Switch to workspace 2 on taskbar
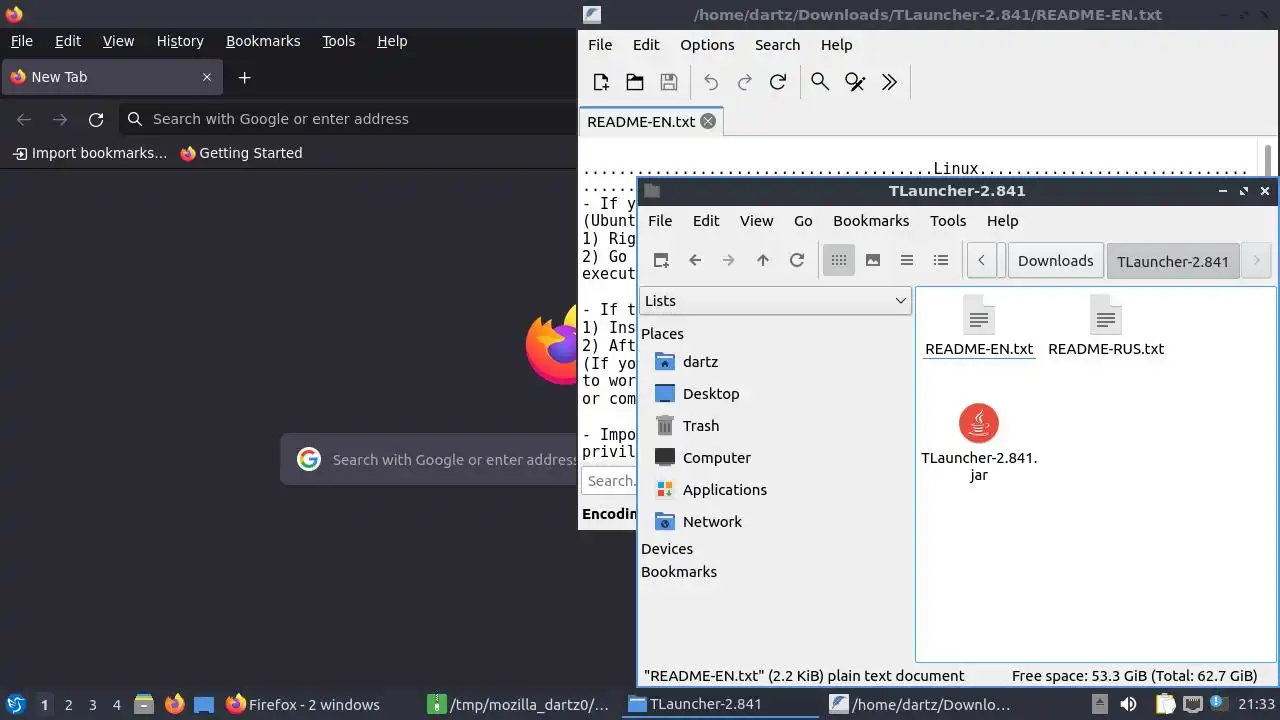The height and width of the screenshot is (720, 1280). [68, 705]
